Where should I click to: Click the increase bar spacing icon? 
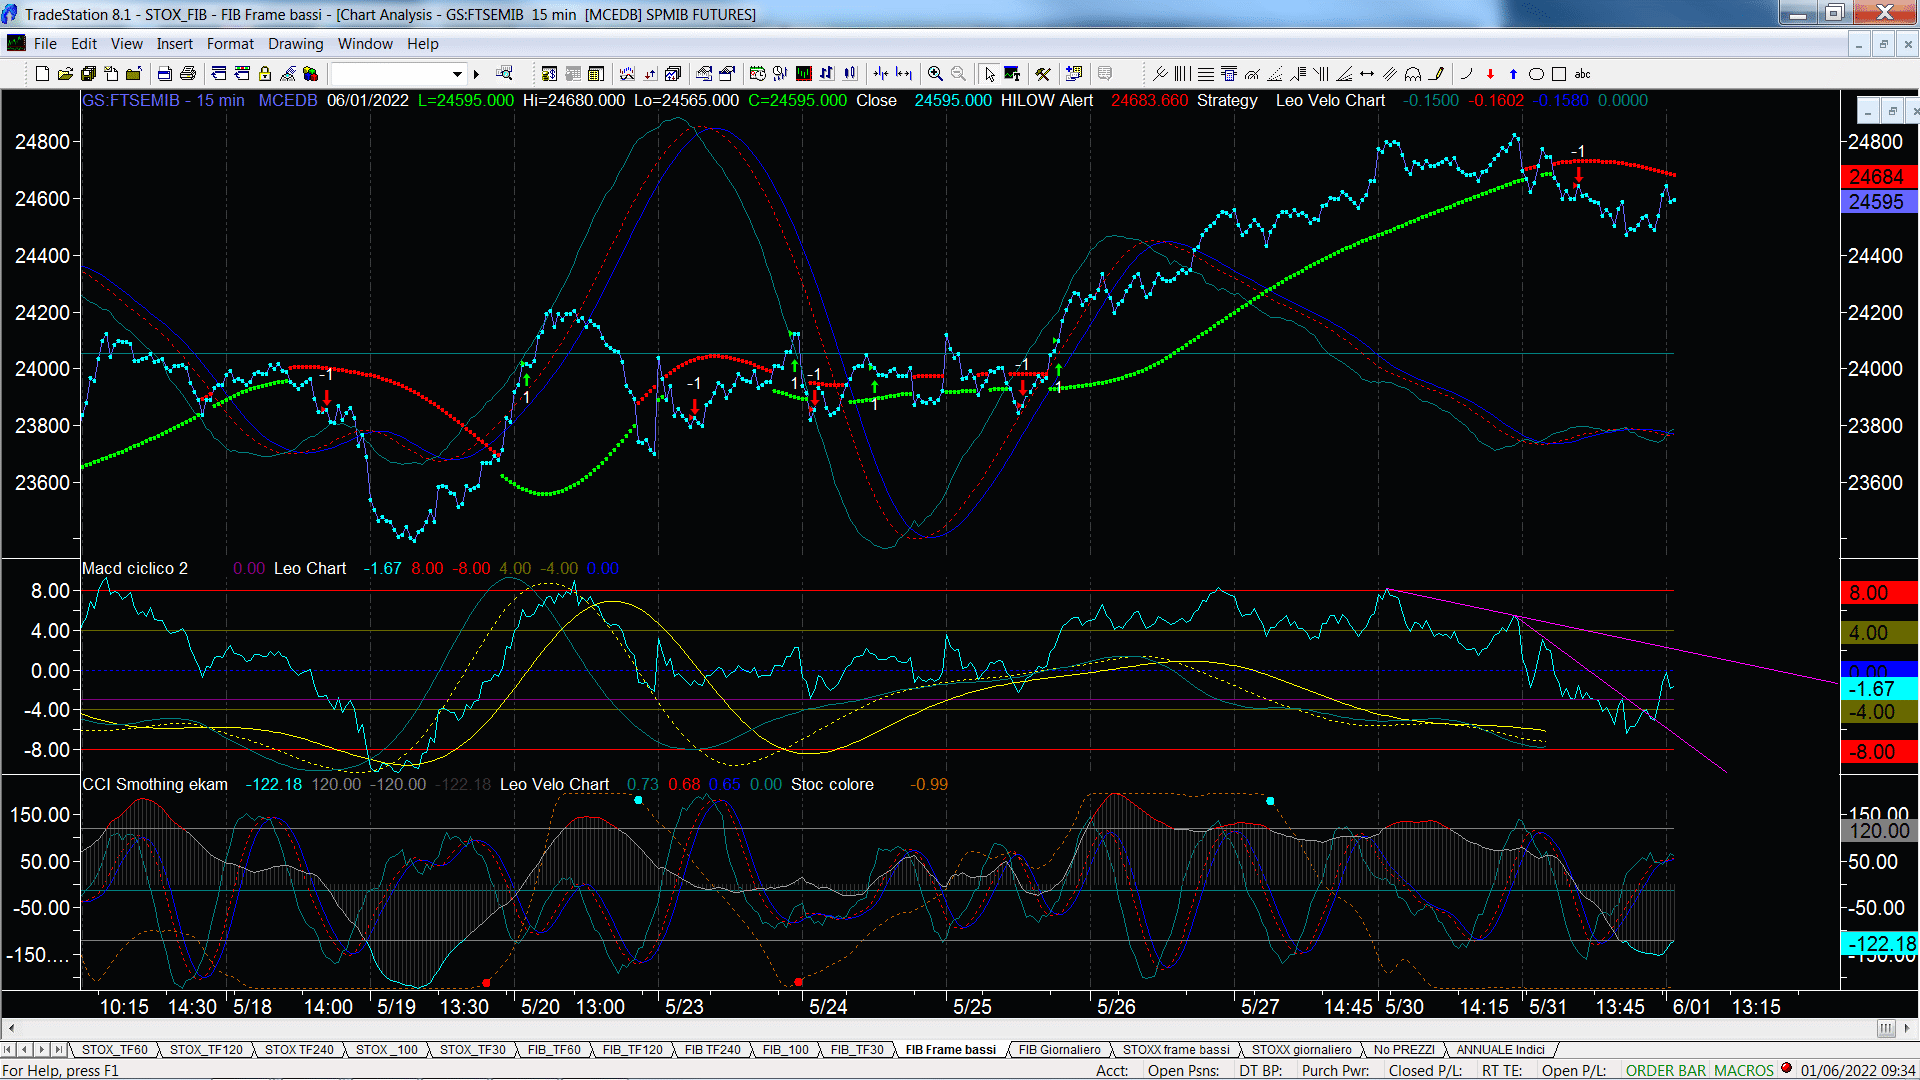[x=904, y=74]
